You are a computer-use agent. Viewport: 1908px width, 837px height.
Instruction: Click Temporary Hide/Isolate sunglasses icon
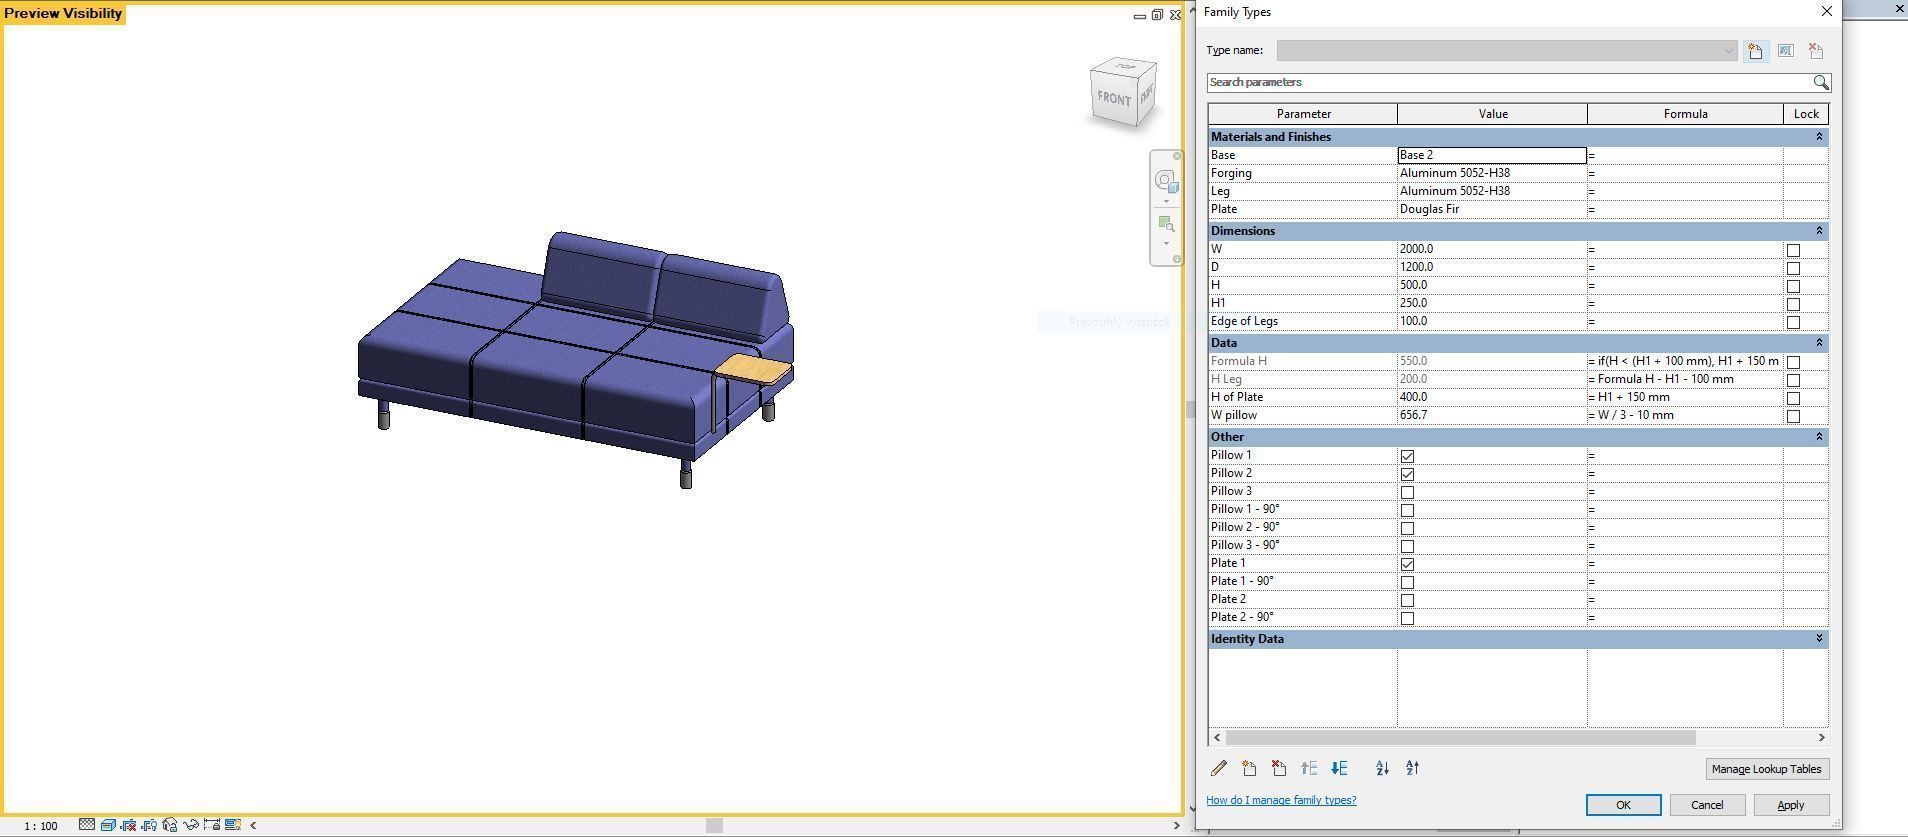pos(190,825)
